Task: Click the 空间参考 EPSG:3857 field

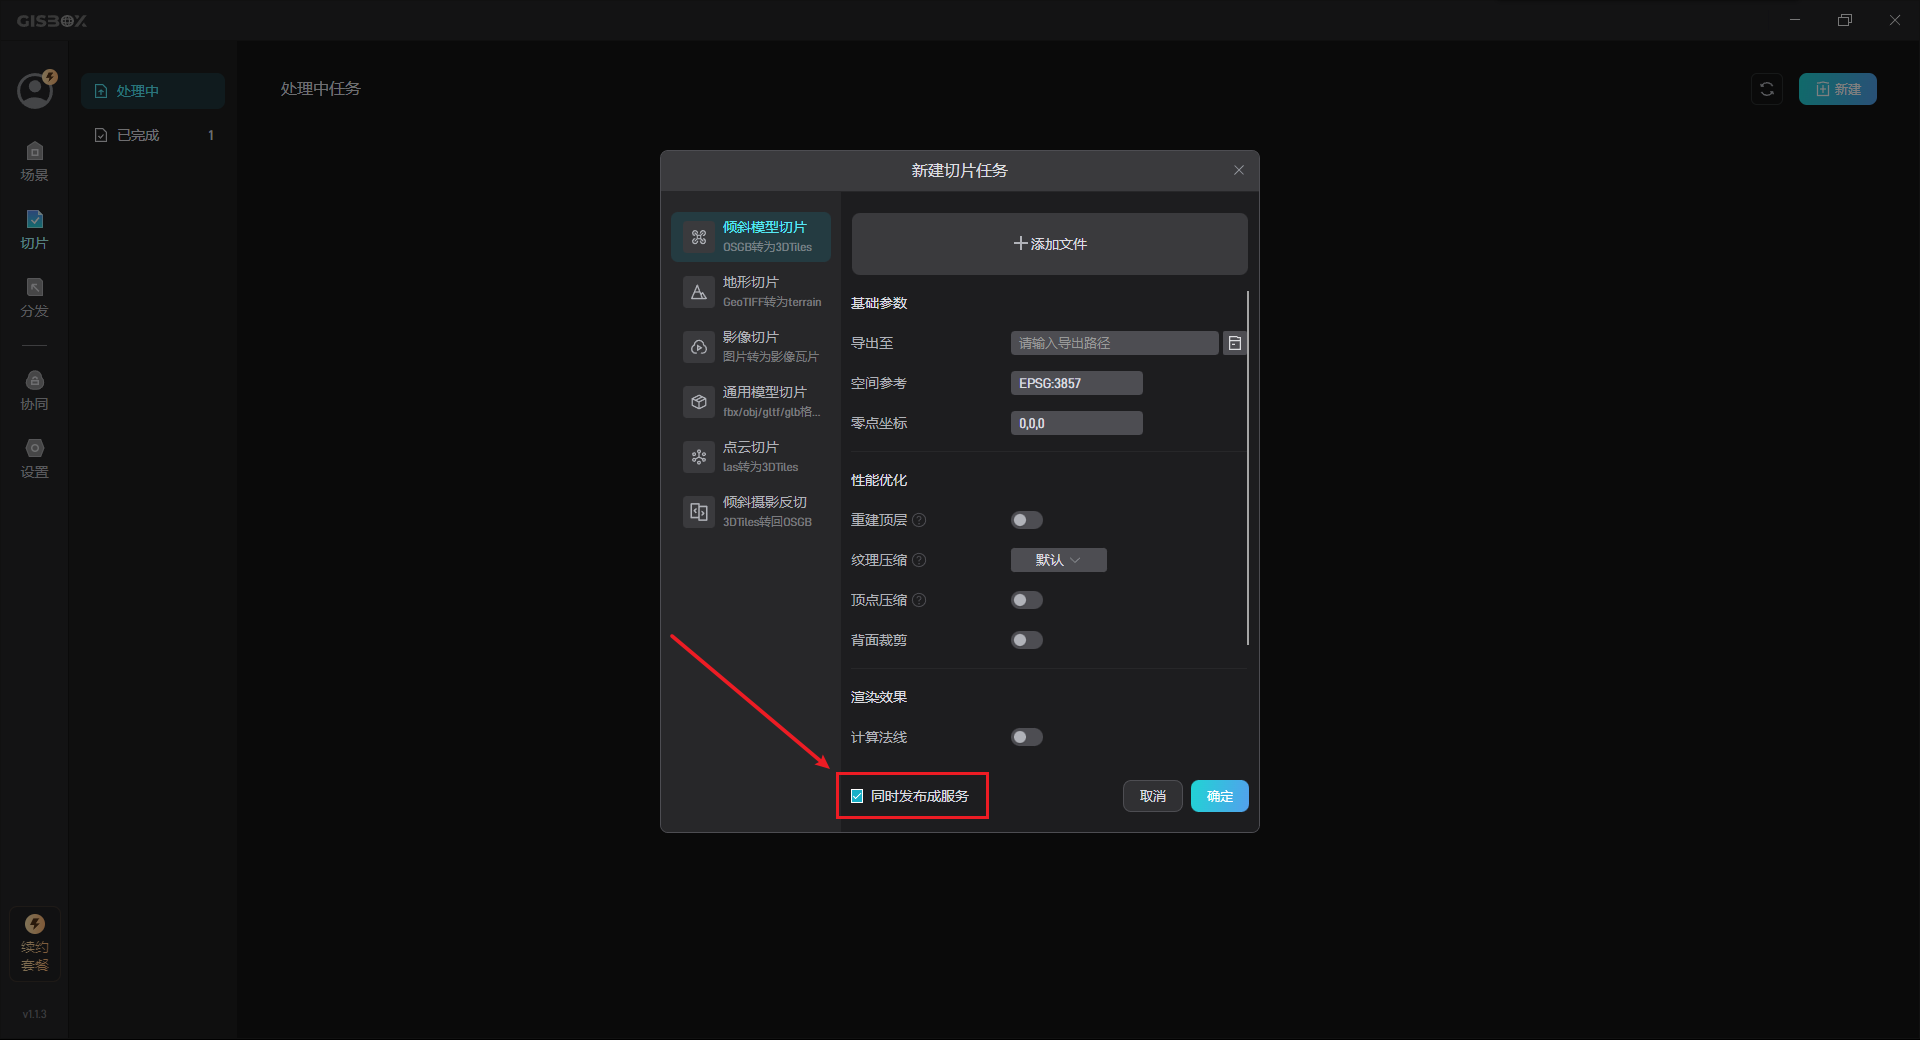Action: [1077, 383]
